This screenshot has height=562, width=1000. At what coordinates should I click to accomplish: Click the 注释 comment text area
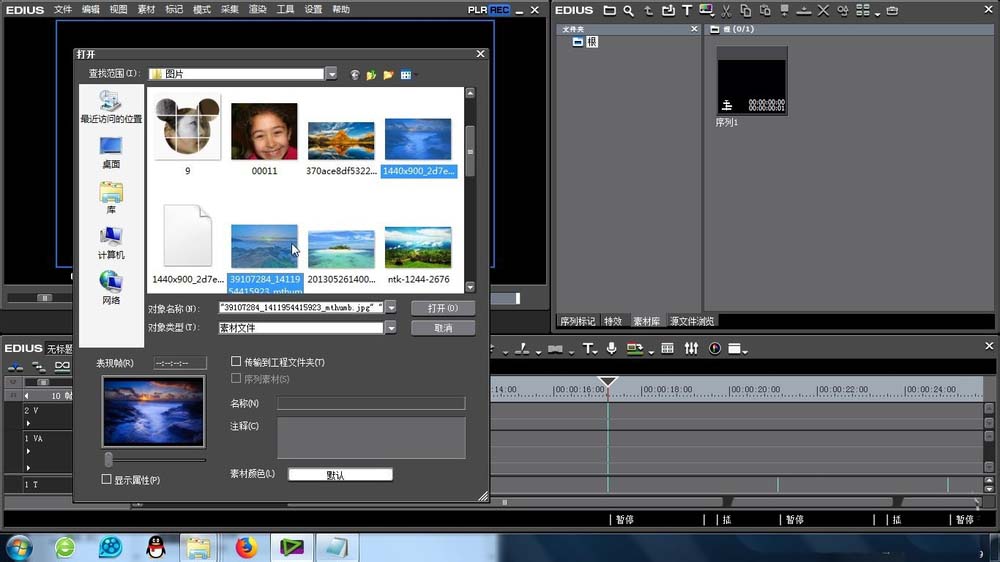pos(371,438)
